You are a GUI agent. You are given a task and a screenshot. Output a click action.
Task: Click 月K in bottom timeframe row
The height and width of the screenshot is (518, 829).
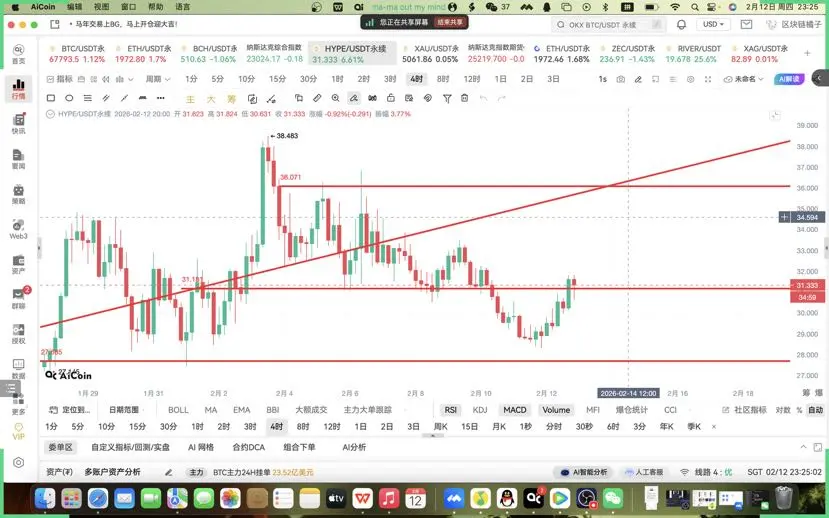click(499, 427)
